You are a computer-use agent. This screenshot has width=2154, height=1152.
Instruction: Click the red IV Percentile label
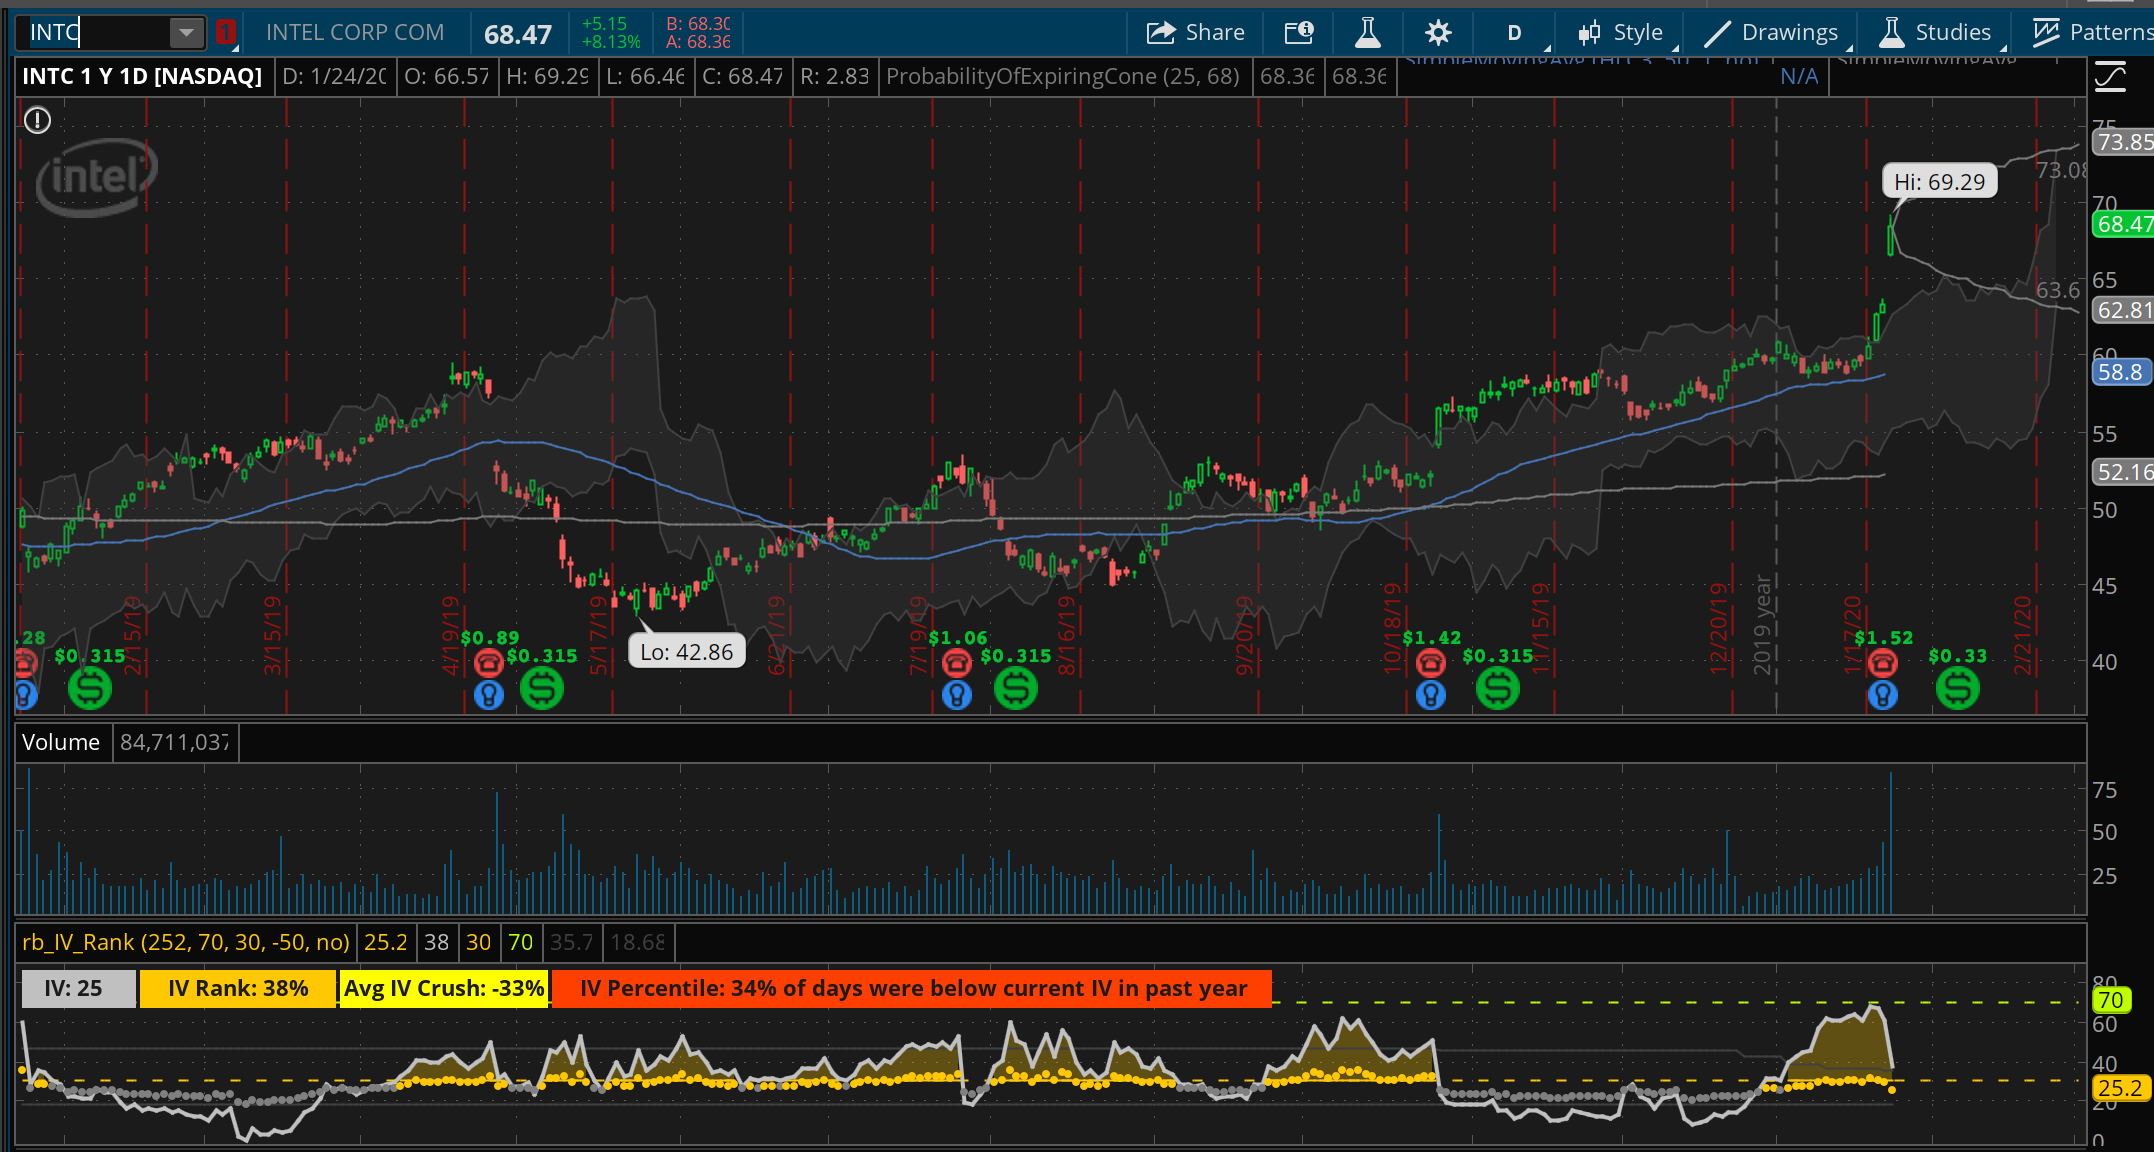(912, 989)
